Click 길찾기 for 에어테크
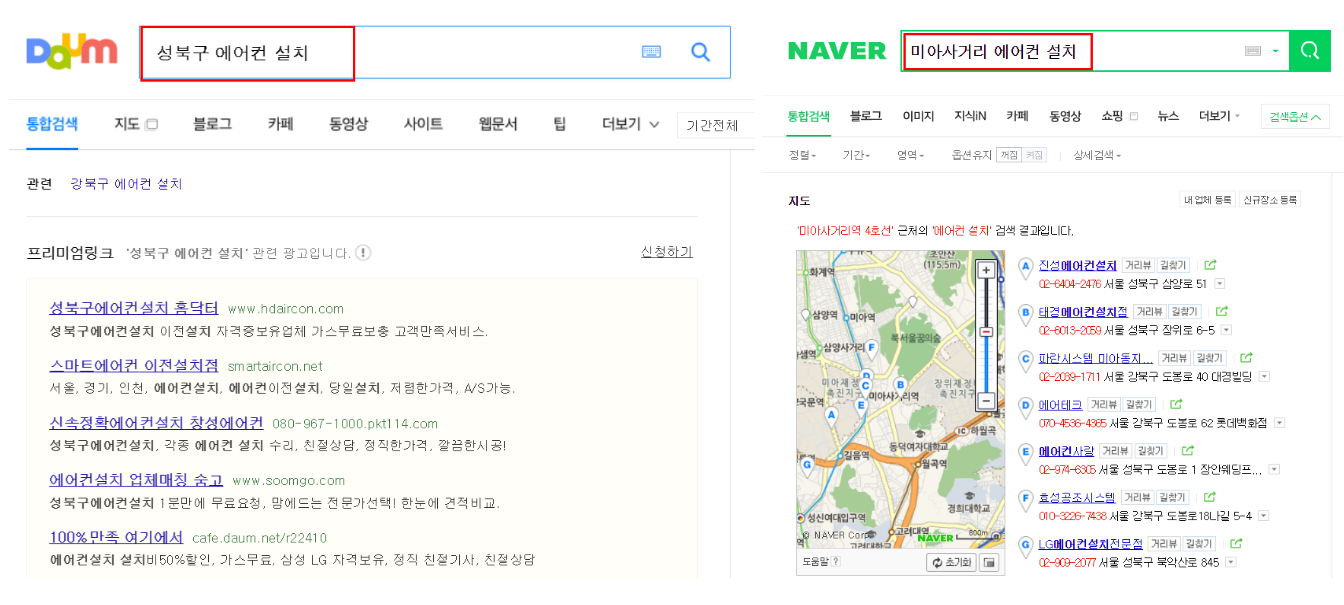The width and height of the screenshot is (1344, 605). (x=1139, y=404)
